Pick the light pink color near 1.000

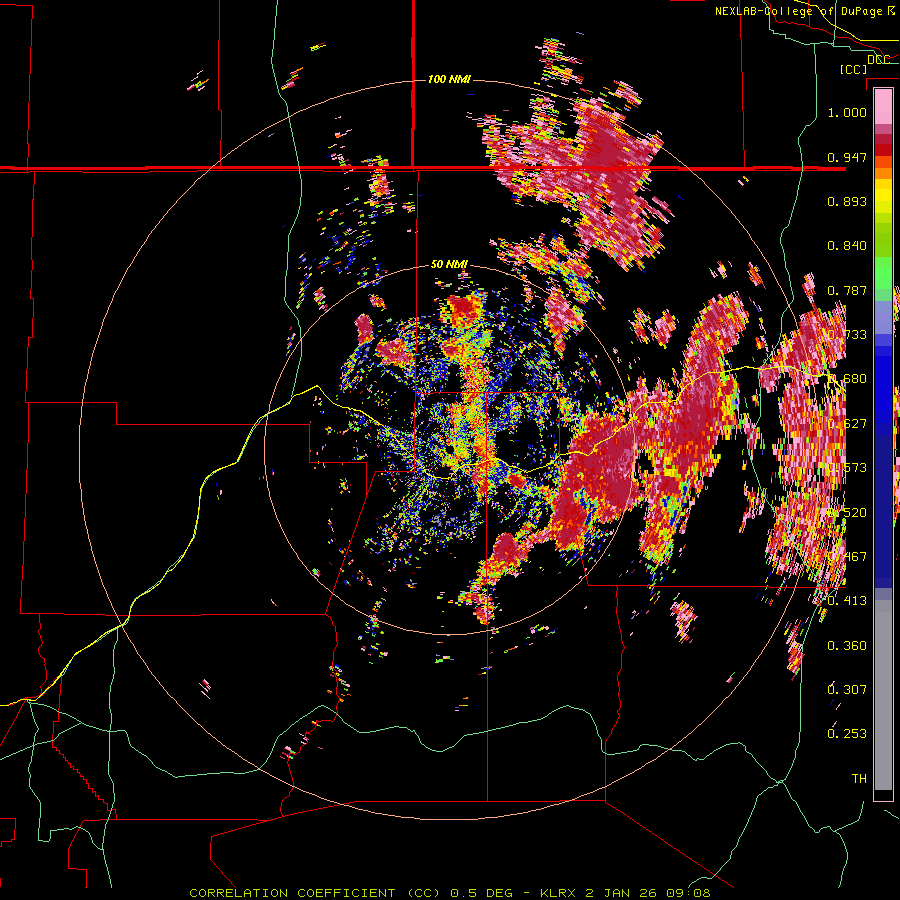coord(883,107)
